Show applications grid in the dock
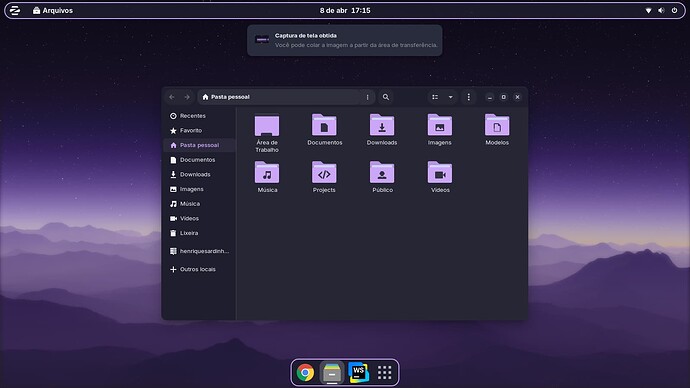This screenshot has width=690, height=388. (x=385, y=373)
